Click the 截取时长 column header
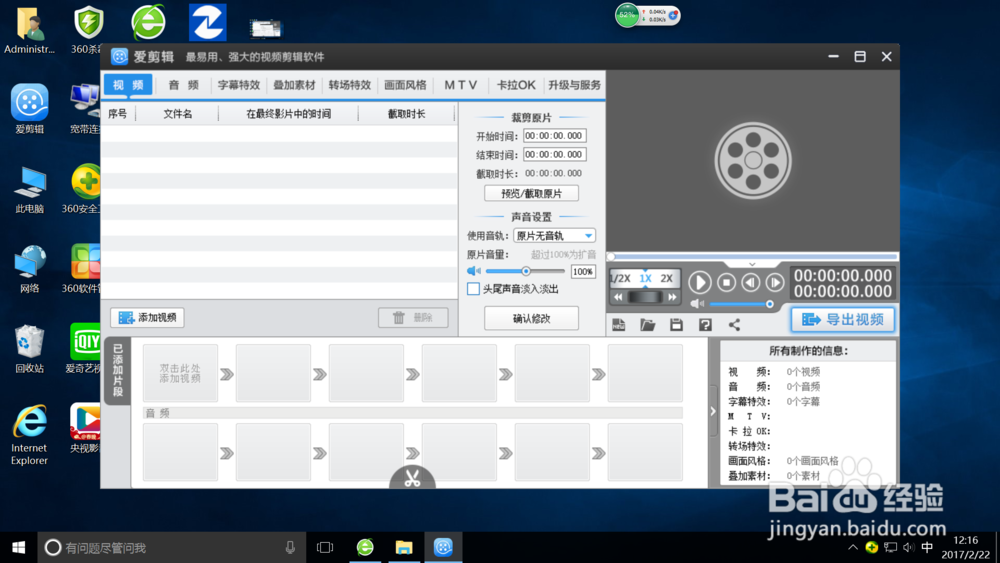 coord(406,114)
